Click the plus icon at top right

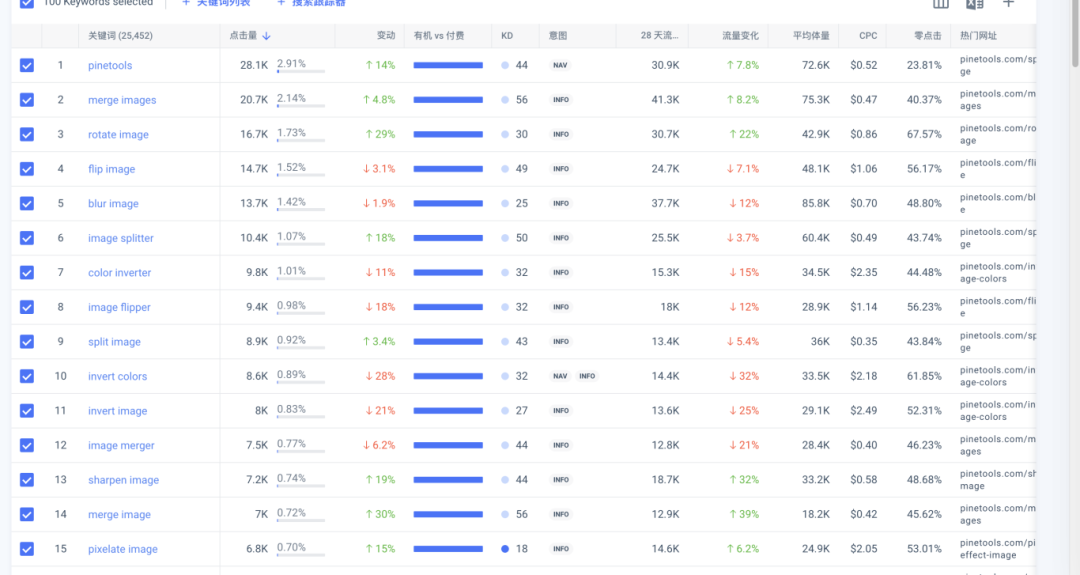pos(1008,4)
